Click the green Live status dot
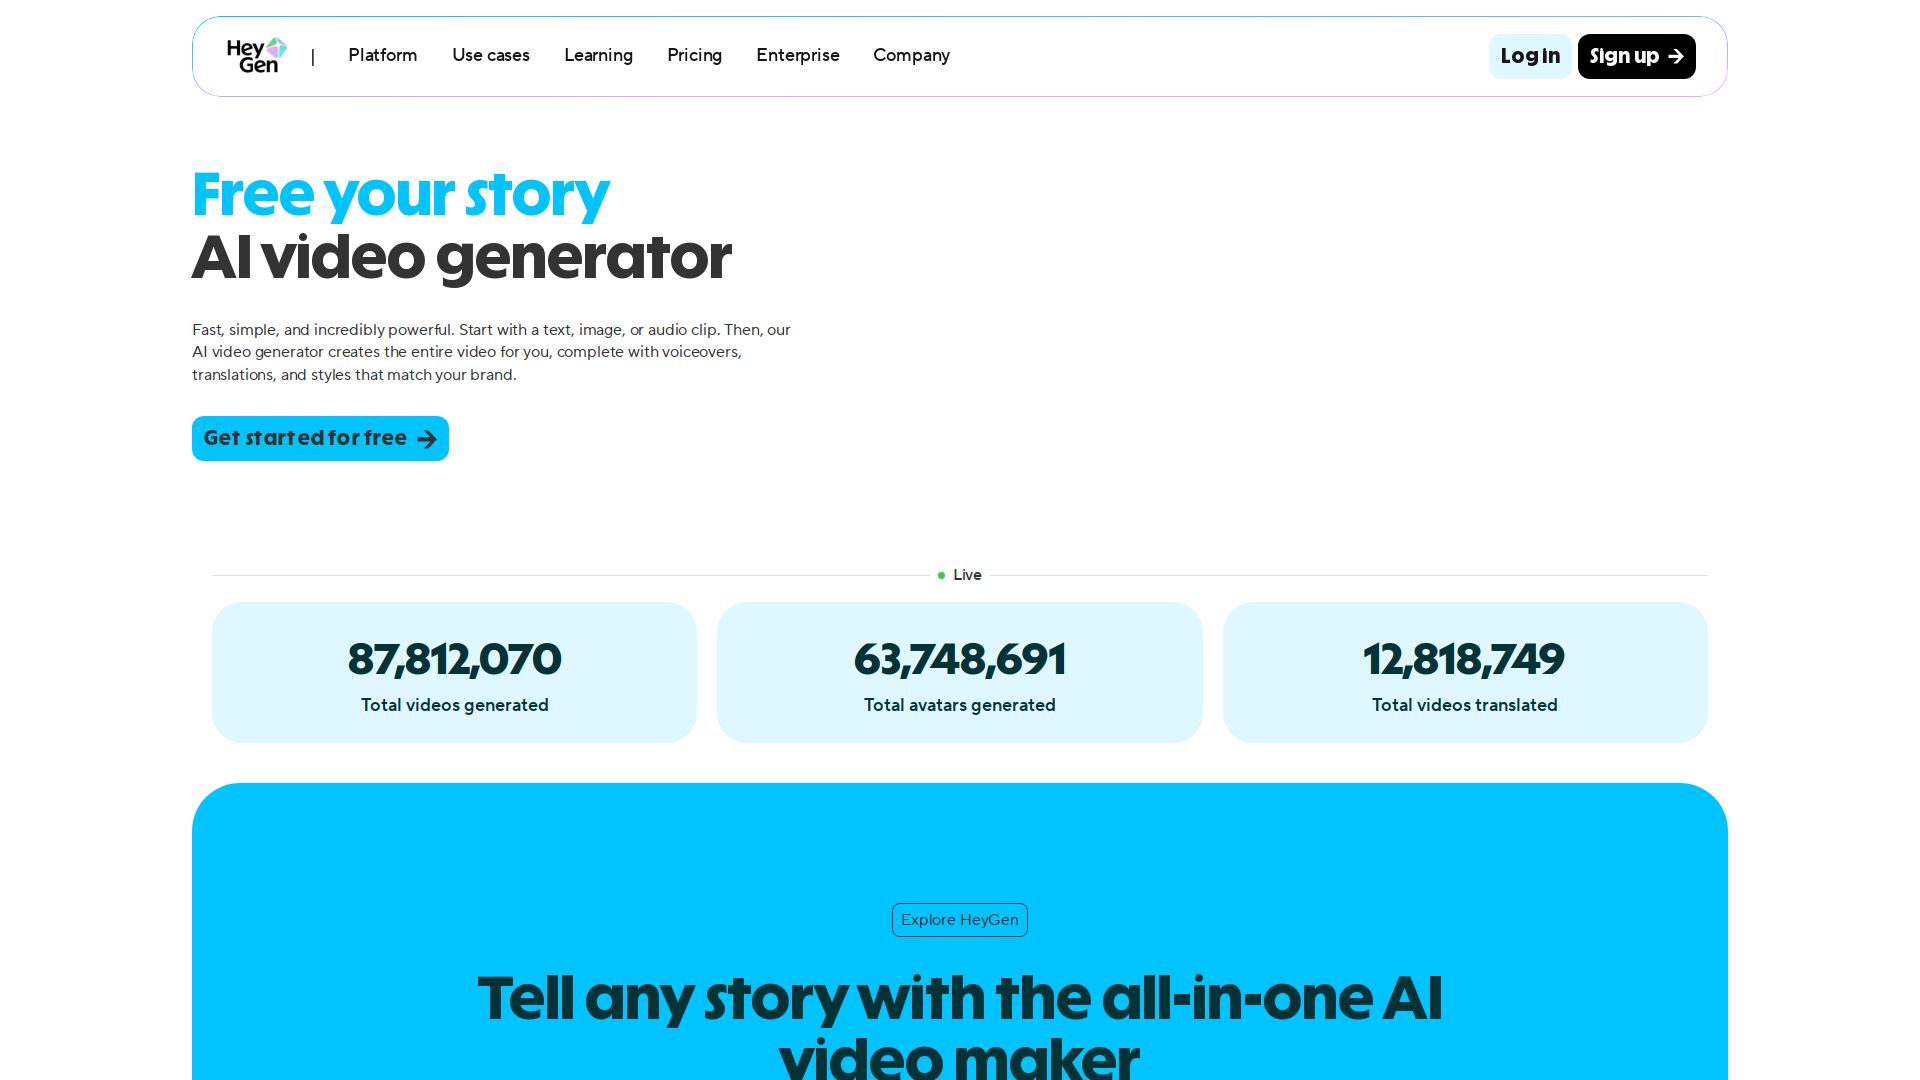 tap(941, 575)
